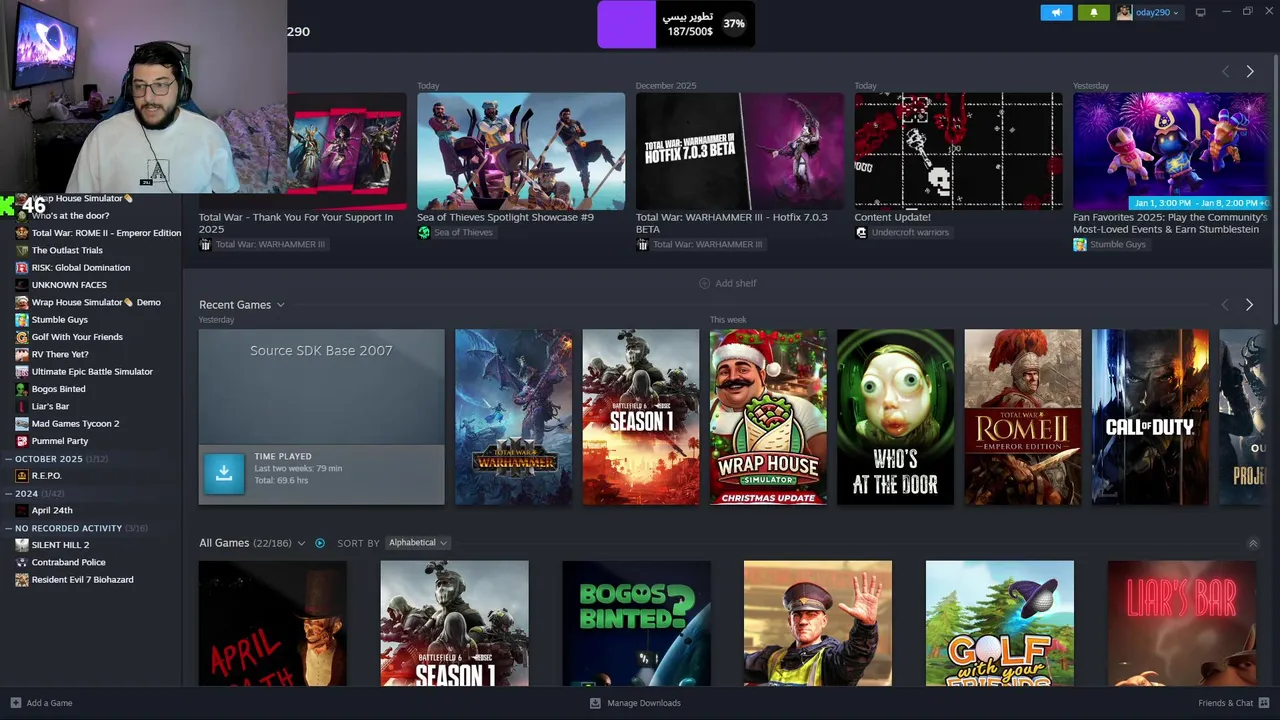Click the Pummel Party sidebar icon
Viewport: 1280px width, 720px height.
pos(22,441)
